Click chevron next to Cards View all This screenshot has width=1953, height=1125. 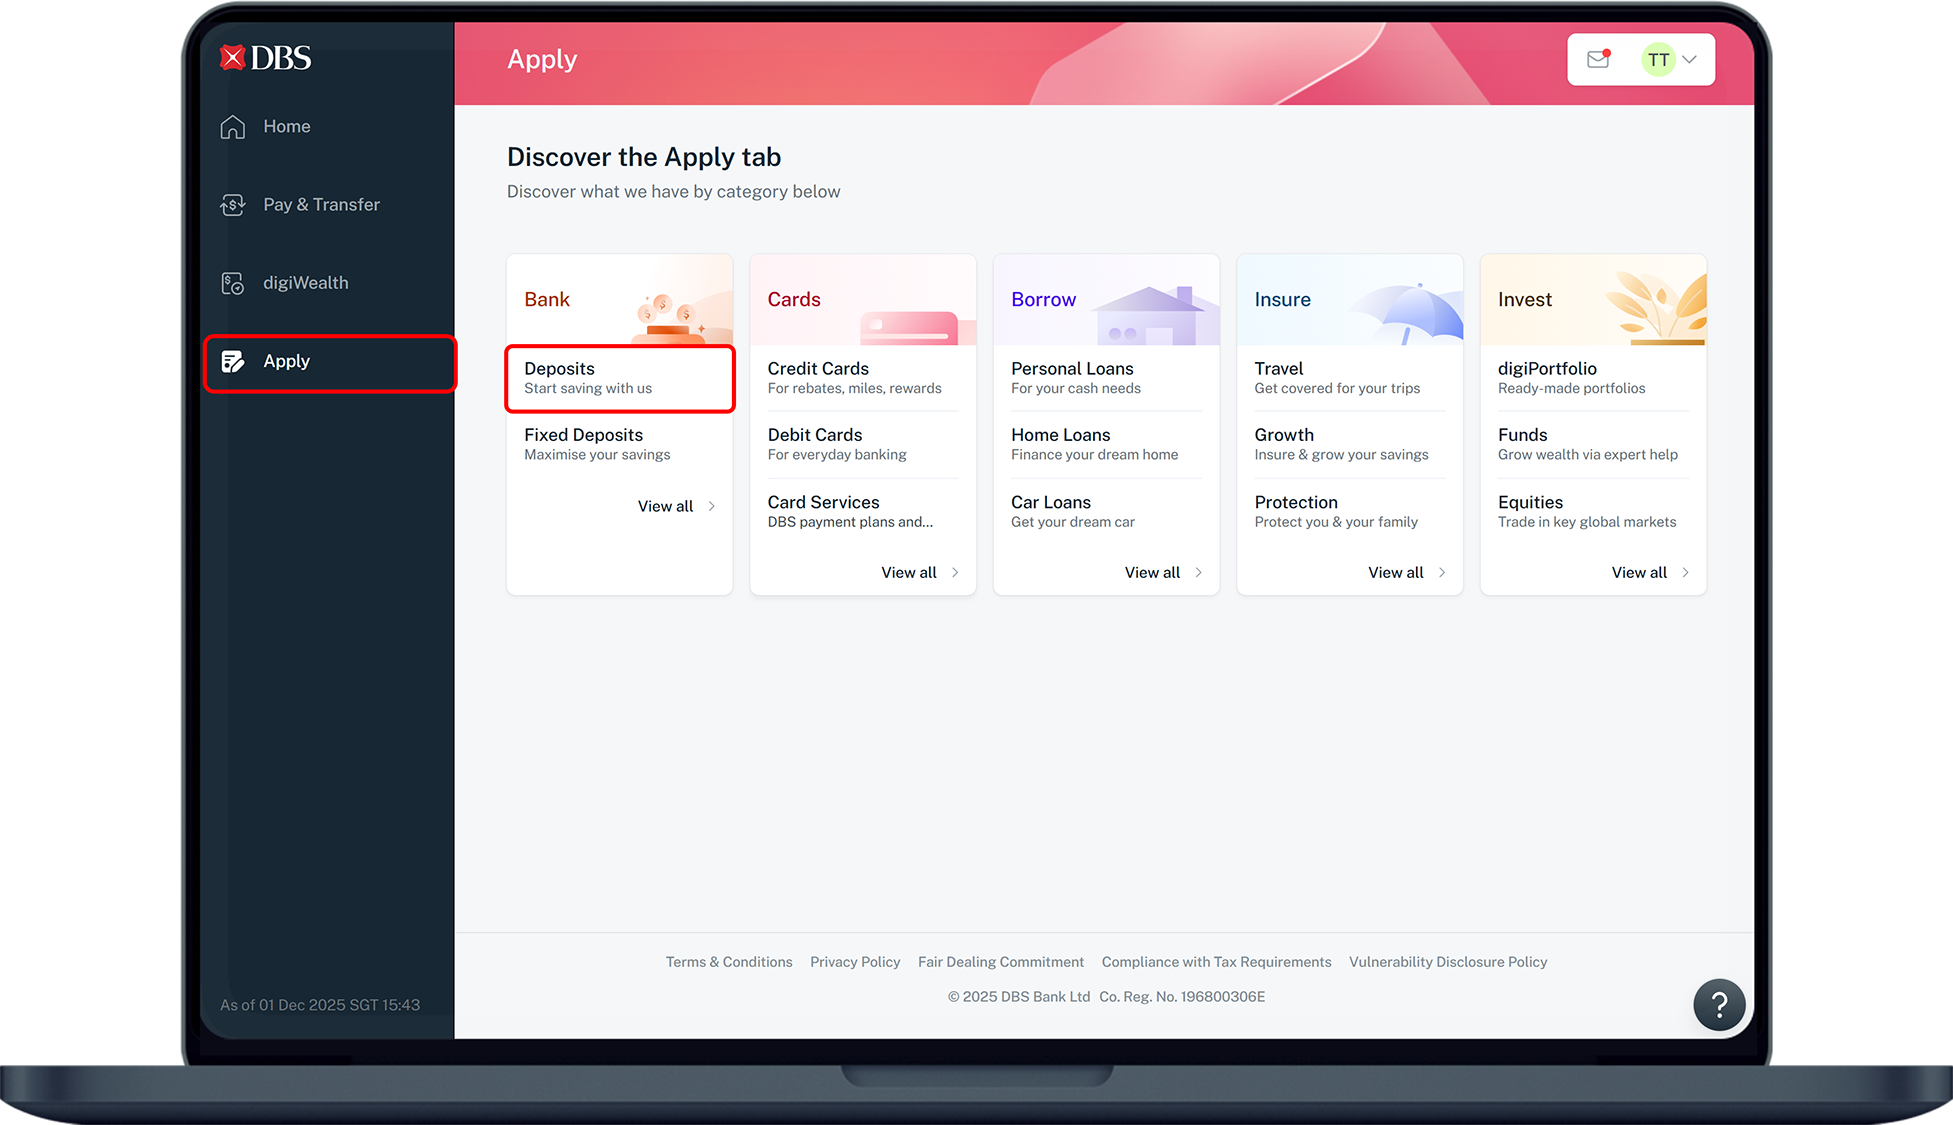[955, 573]
